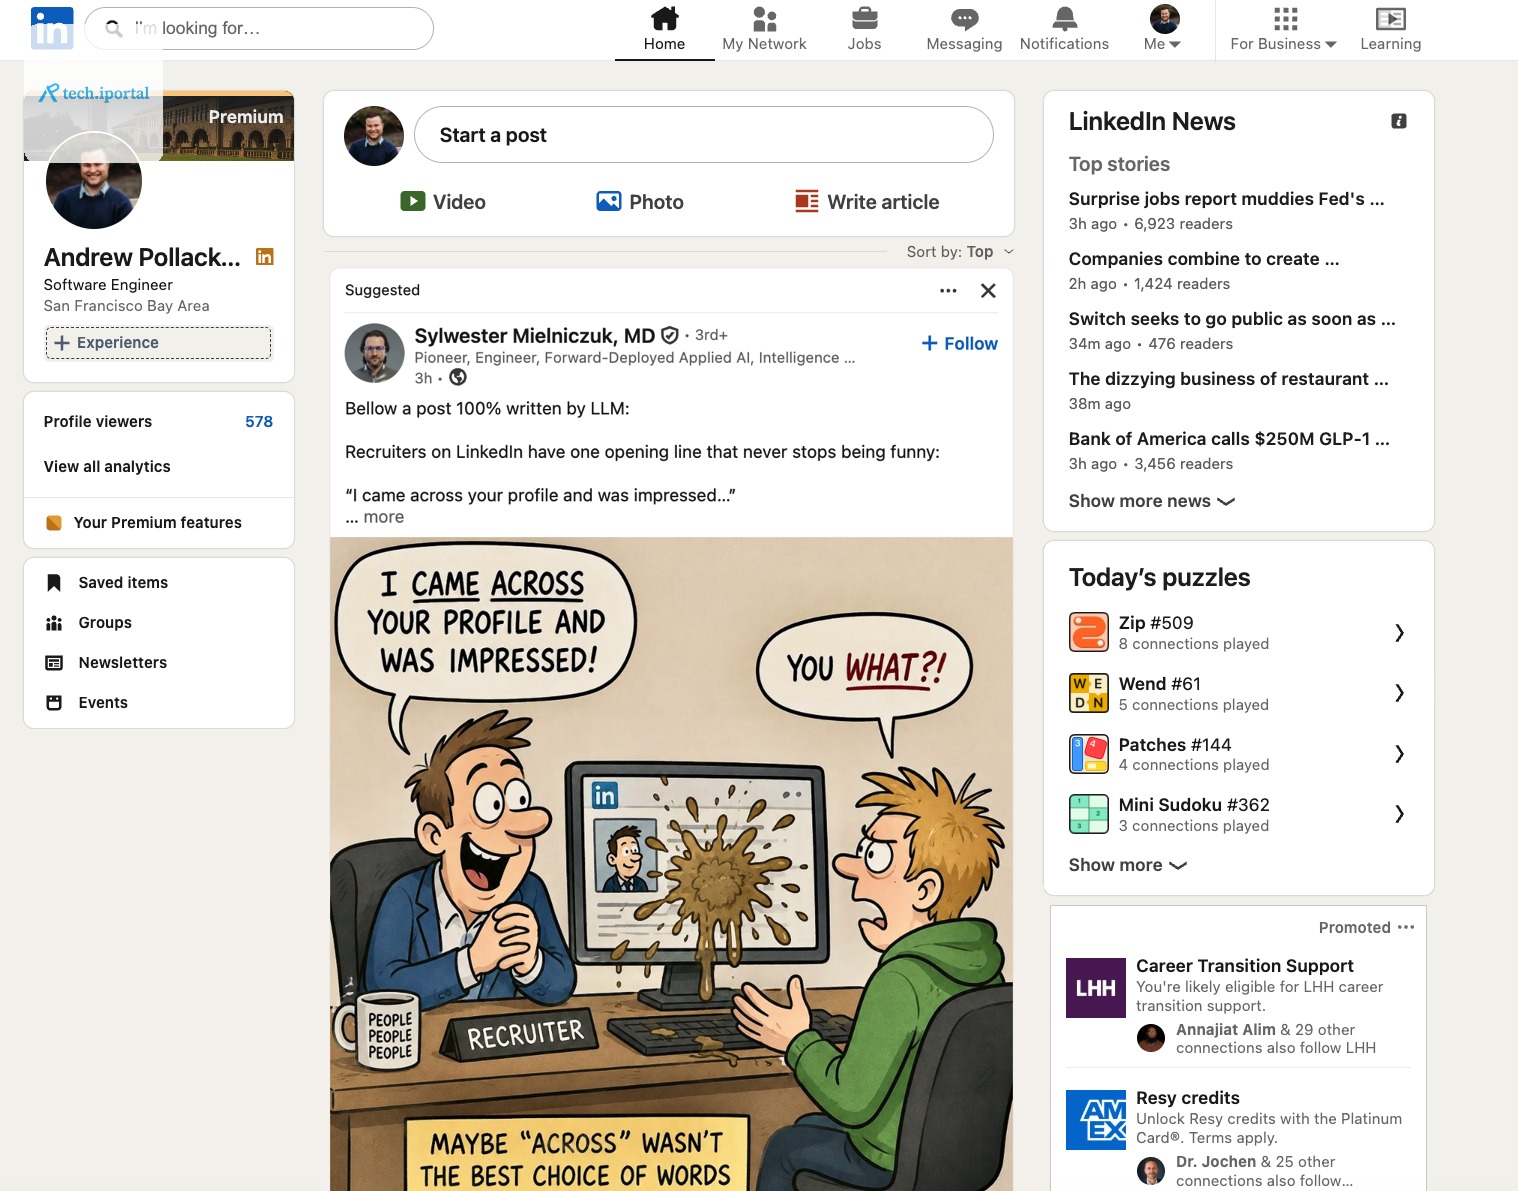
Task: Click the verified shield badge icon
Action: pyautogui.click(x=670, y=336)
